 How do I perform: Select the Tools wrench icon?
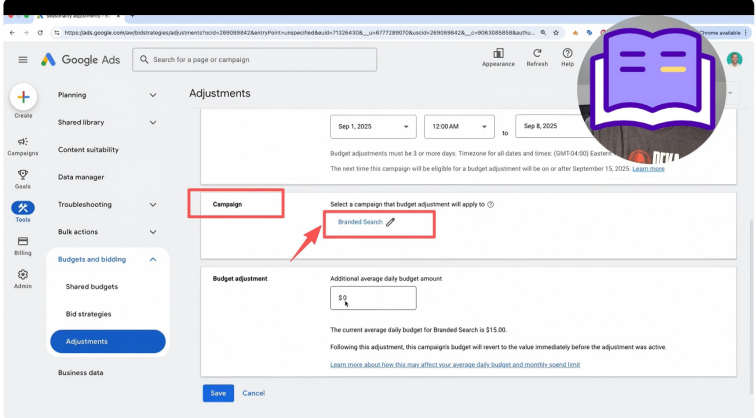(x=23, y=208)
